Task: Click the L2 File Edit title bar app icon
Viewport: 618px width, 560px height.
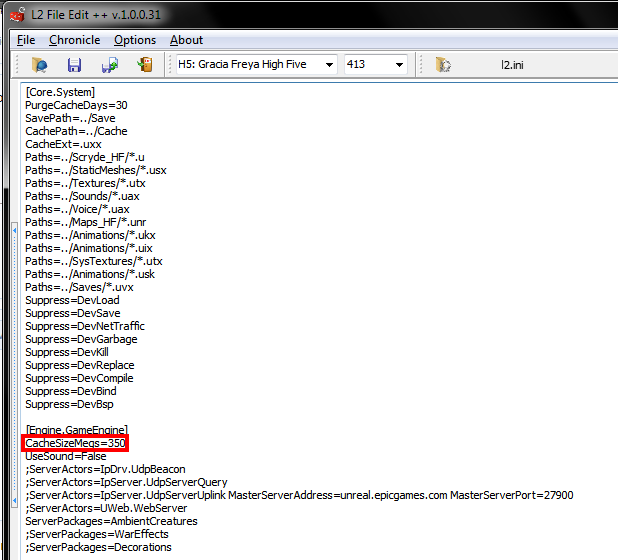Action: pos(18,15)
